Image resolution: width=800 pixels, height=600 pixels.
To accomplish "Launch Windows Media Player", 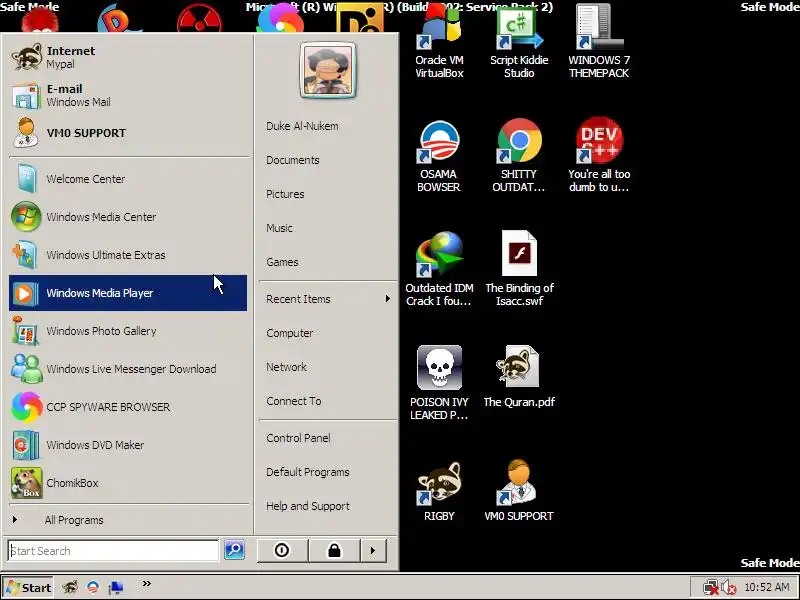I will pyautogui.click(x=128, y=293).
